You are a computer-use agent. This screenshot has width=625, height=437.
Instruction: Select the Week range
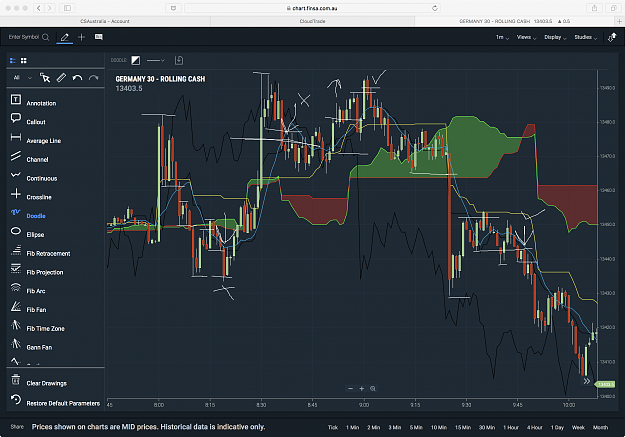[x=578, y=427]
